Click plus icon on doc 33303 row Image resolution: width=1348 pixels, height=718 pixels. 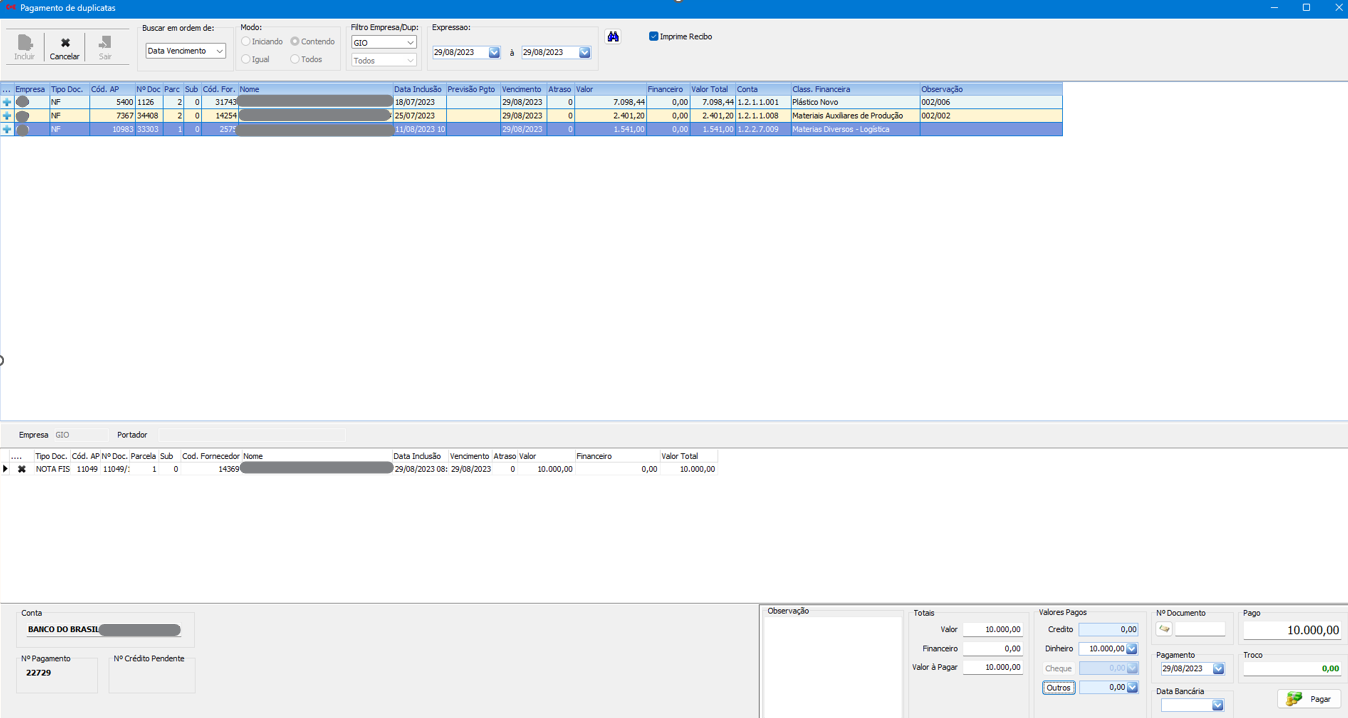7,130
